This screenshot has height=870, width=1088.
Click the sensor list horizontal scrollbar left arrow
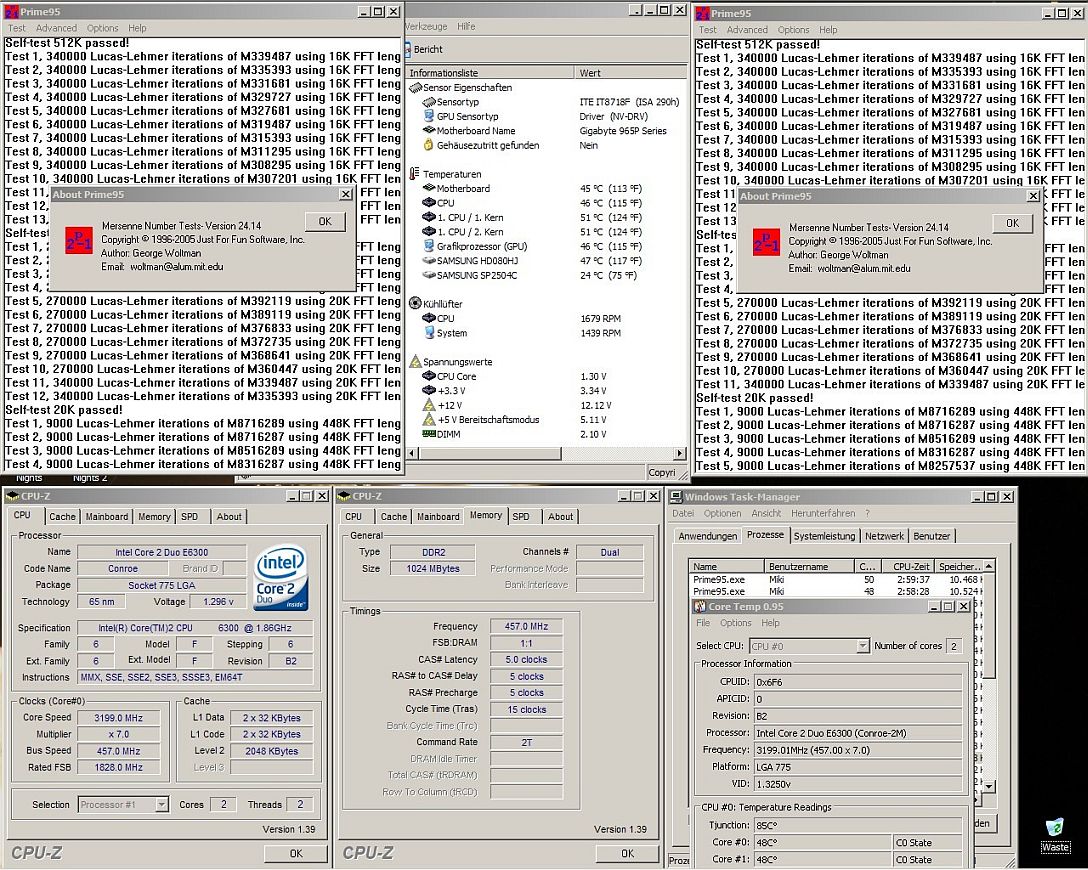pyautogui.click(x=412, y=453)
